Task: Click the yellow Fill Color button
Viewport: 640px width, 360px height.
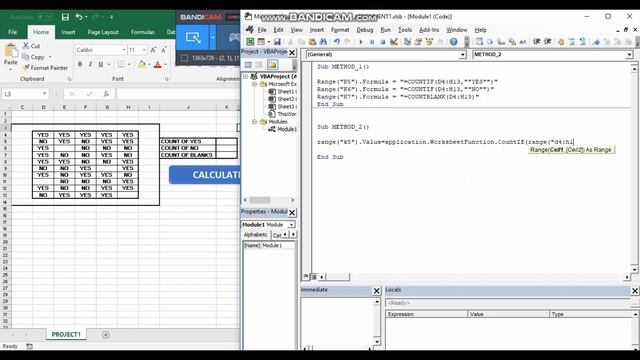Action: click(x=141, y=64)
